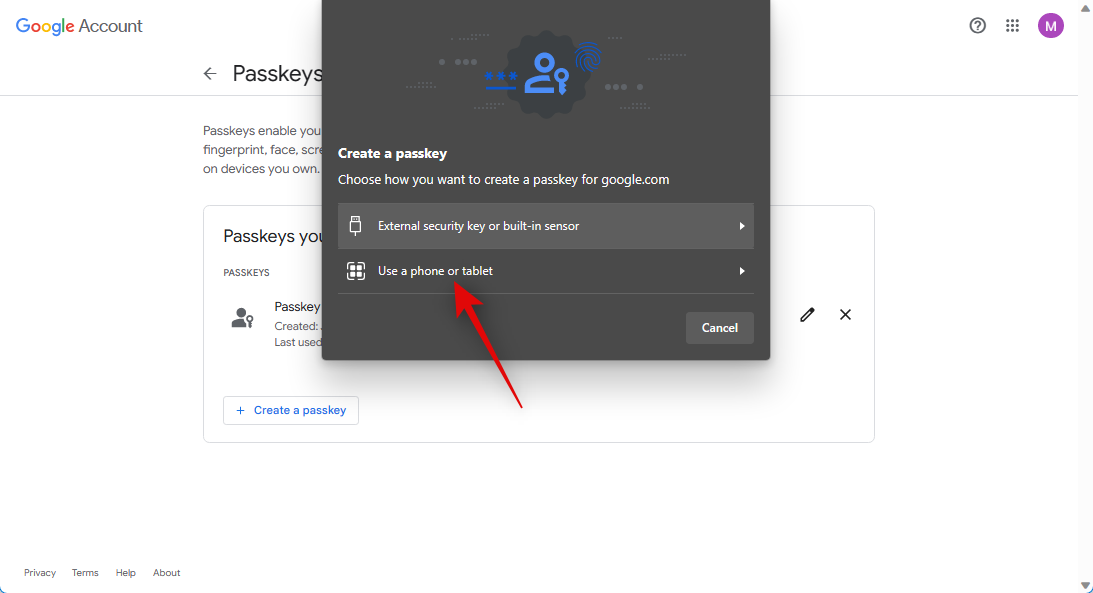Open the purple M profile avatar
The width and height of the screenshot is (1093, 593).
point(1050,26)
